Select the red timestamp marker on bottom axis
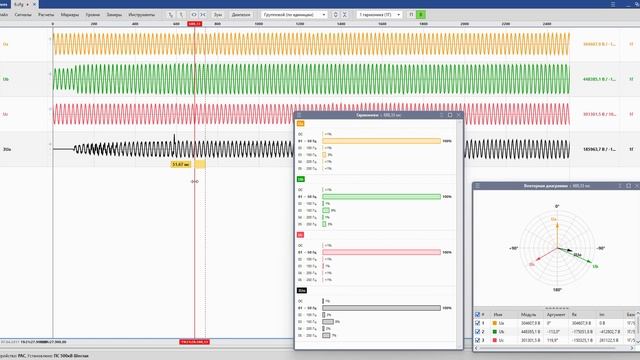Screen dimensions: 640x360 click(x=195, y=342)
